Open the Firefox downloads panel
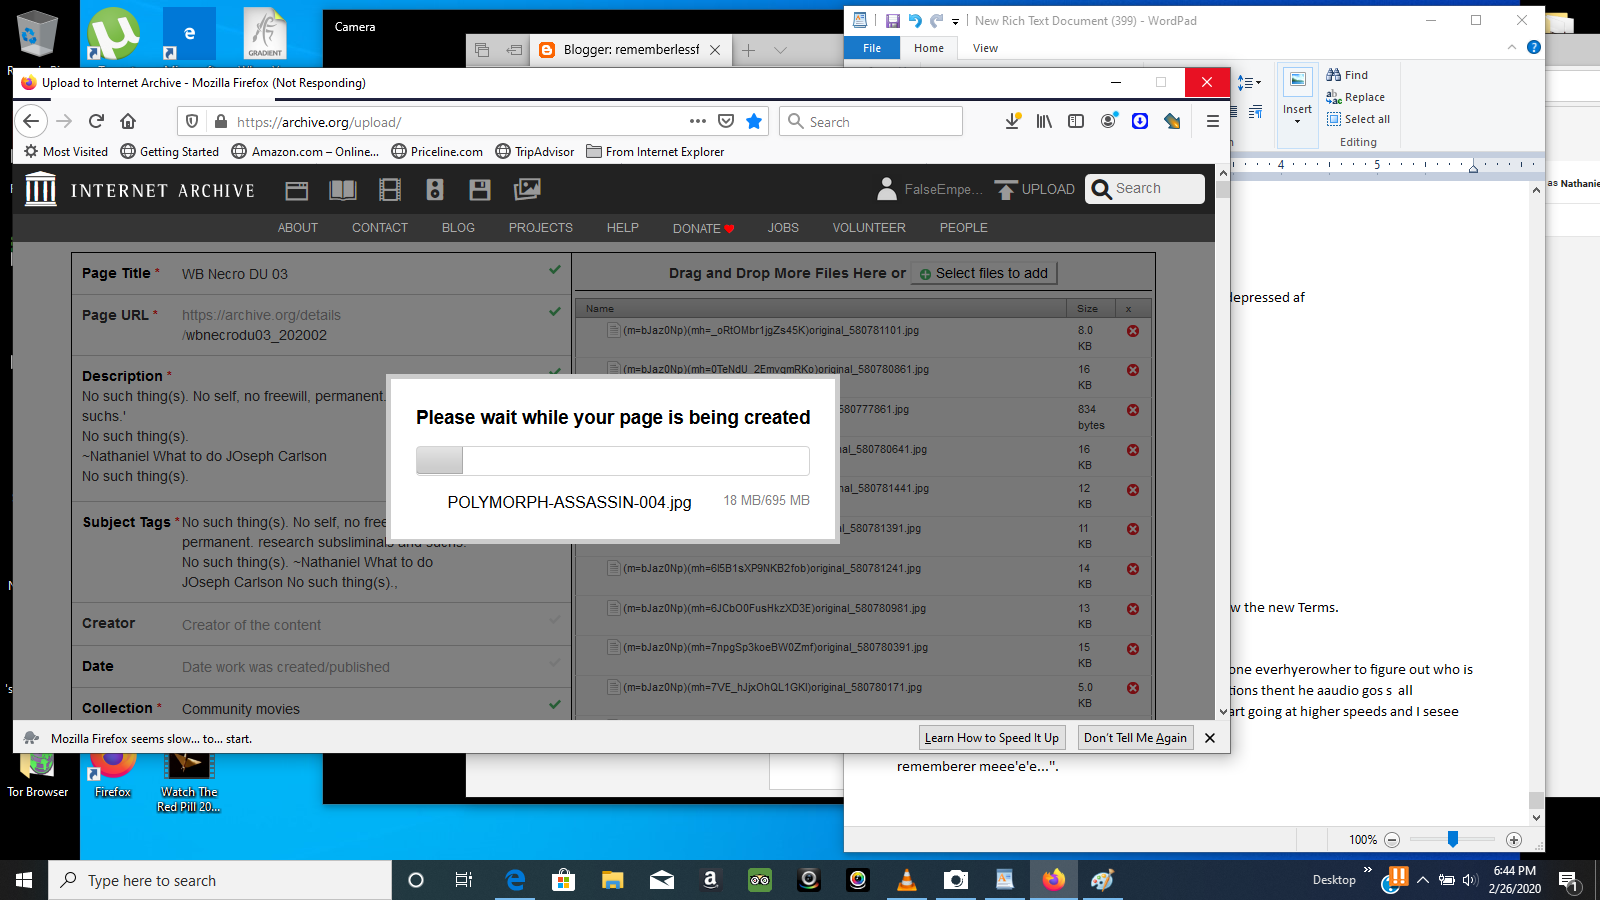The width and height of the screenshot is (1600, 900). point(1013,121)
